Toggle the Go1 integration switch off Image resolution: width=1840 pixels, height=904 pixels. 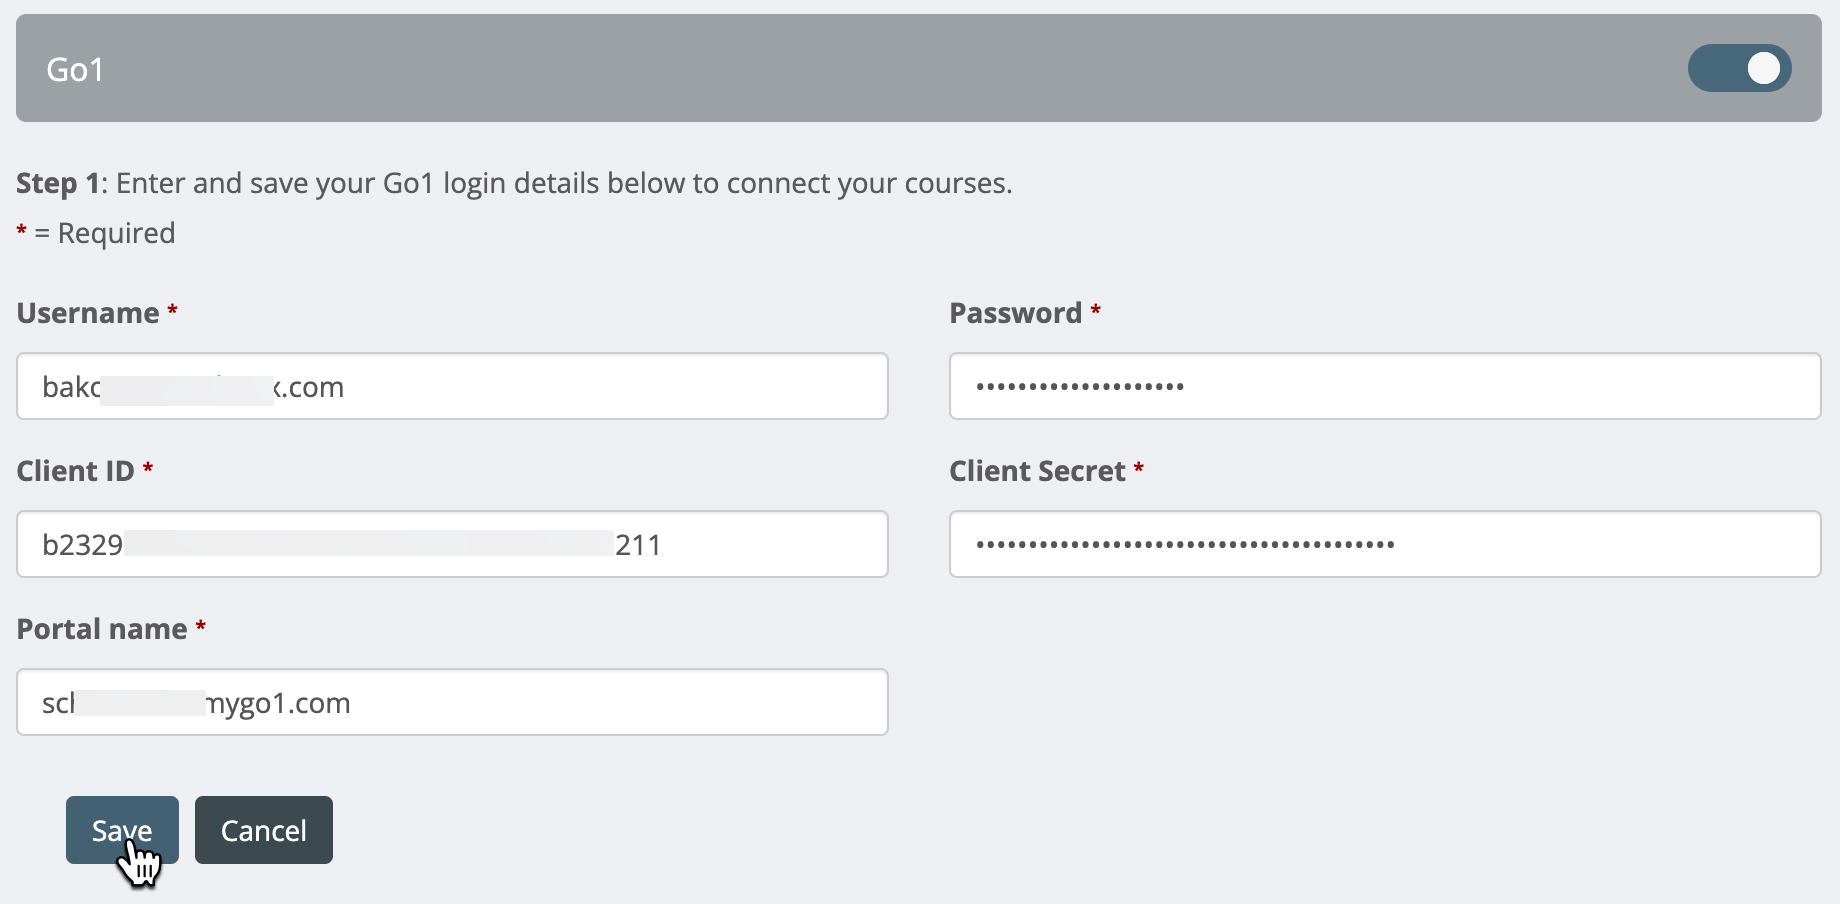click(1739, 68)
